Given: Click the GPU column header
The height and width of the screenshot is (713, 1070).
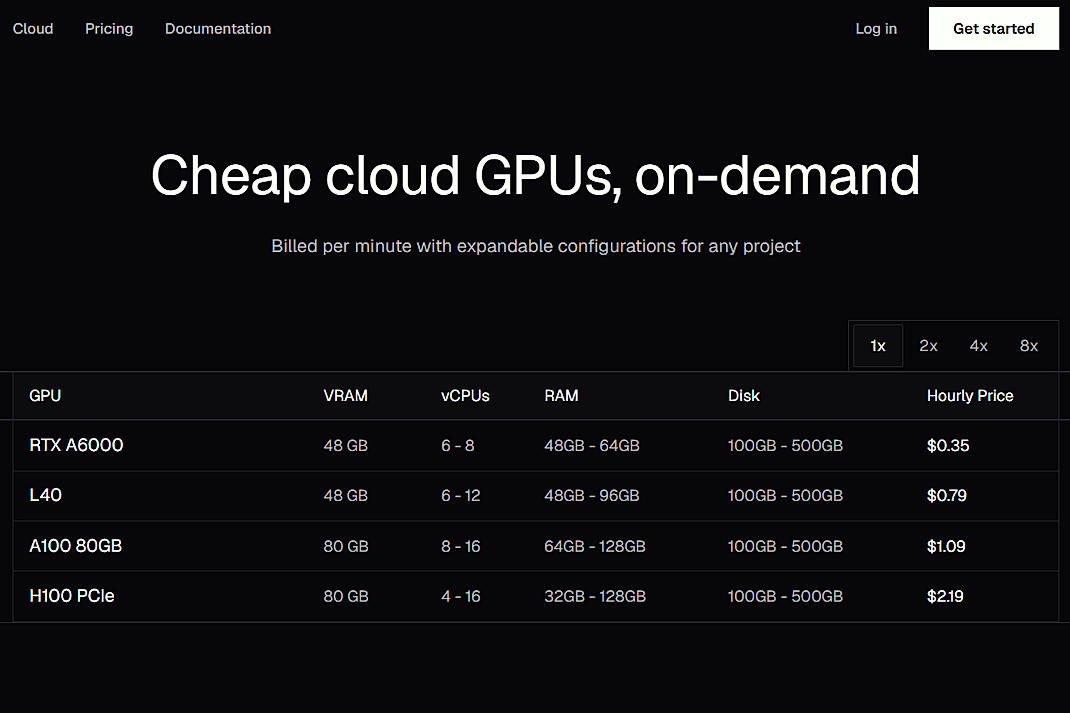Looking at the screenshot, I should pyautogui.click(x=45, y=396).
